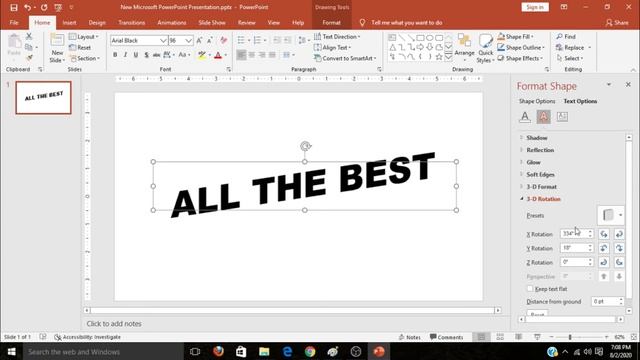Viewport: 640px width, 360px height.
Task: Click the Undo arrow icon
Action: click(27, 7)
